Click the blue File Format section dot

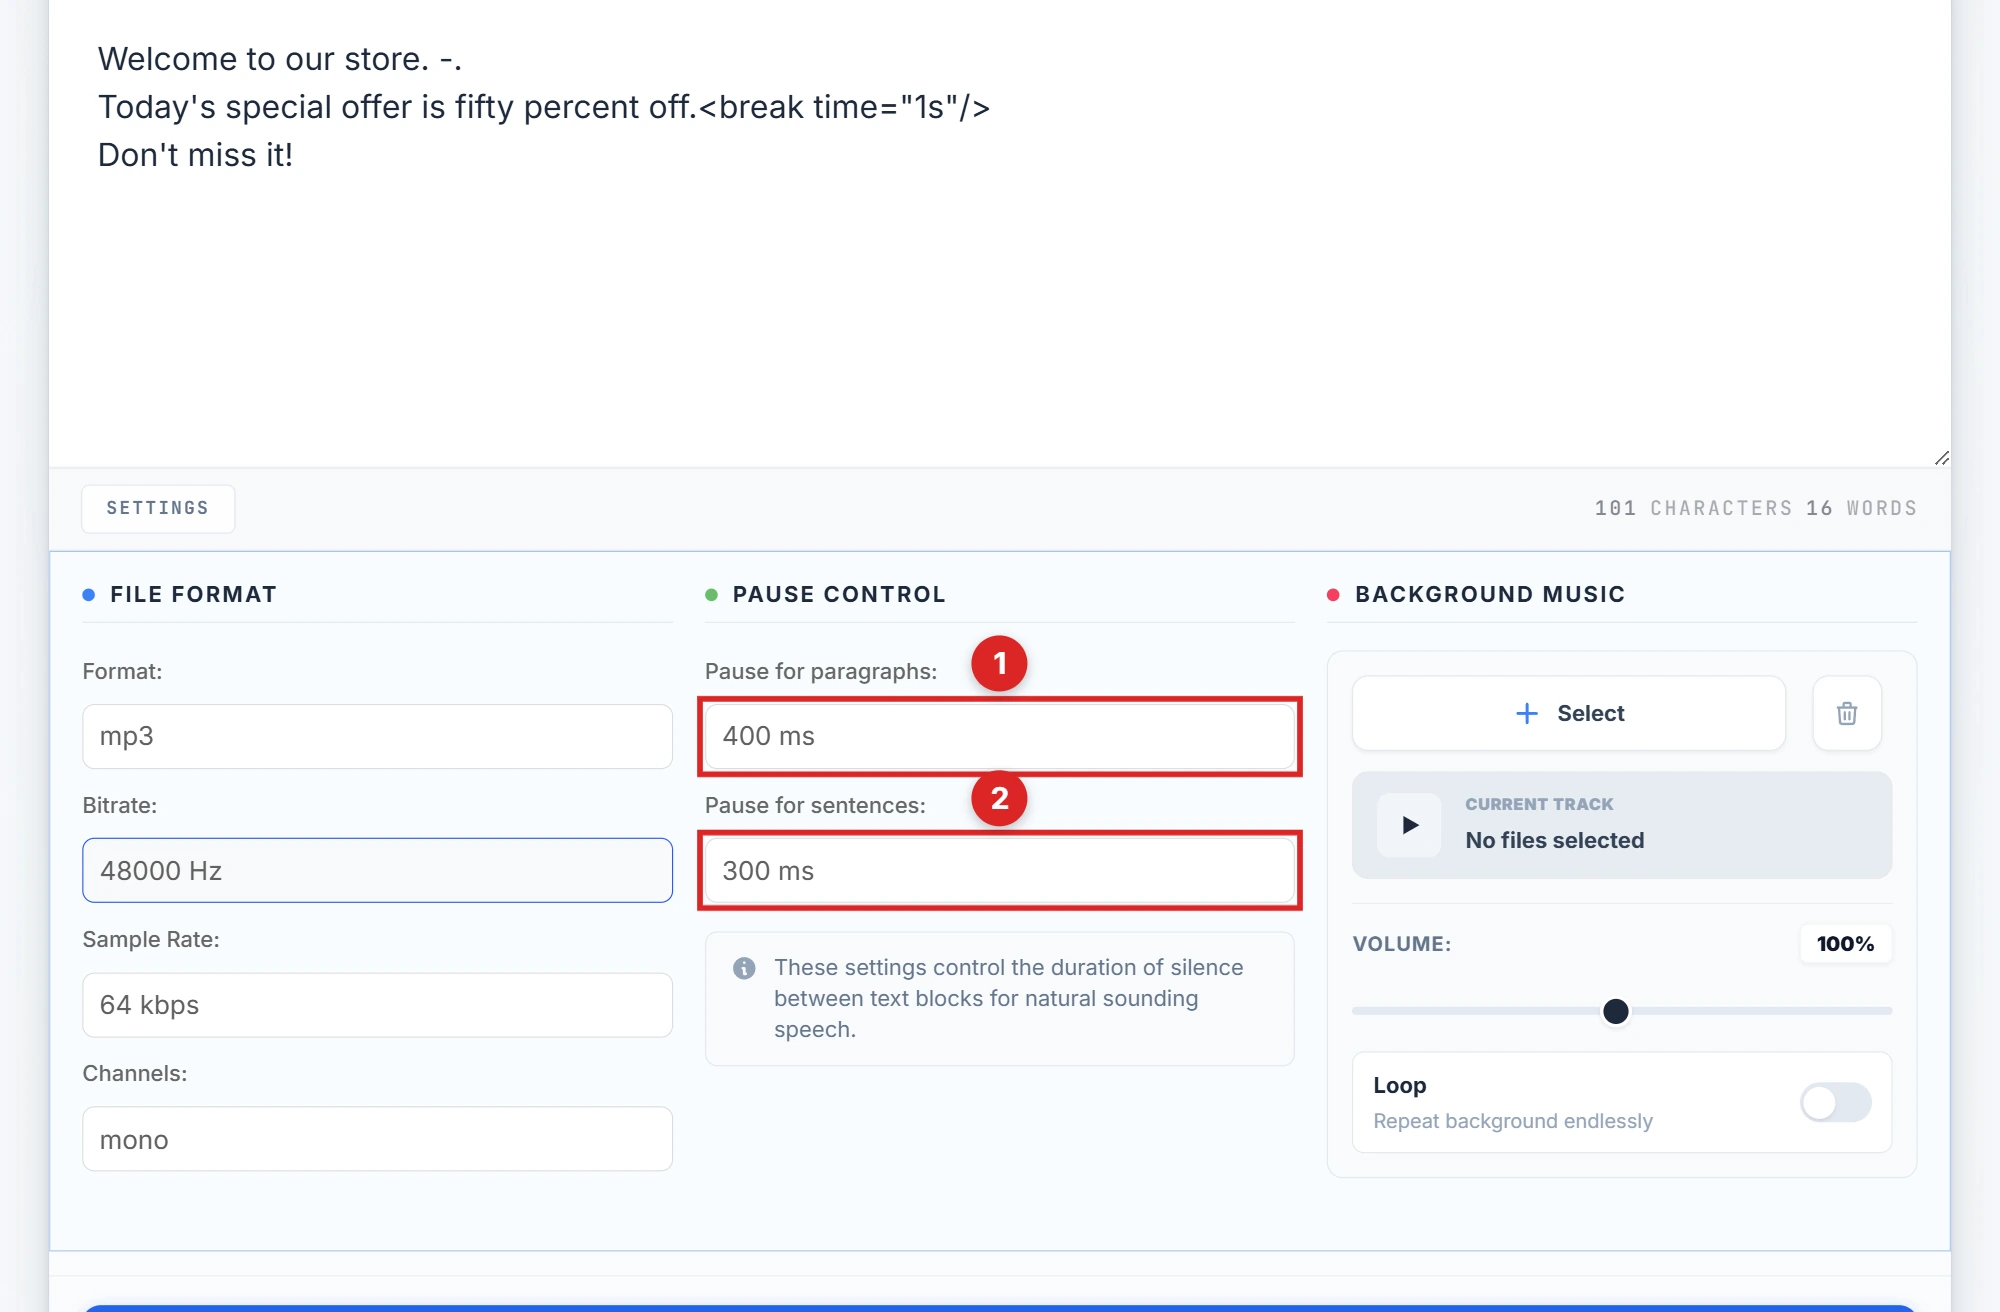(x=88, y=593)
